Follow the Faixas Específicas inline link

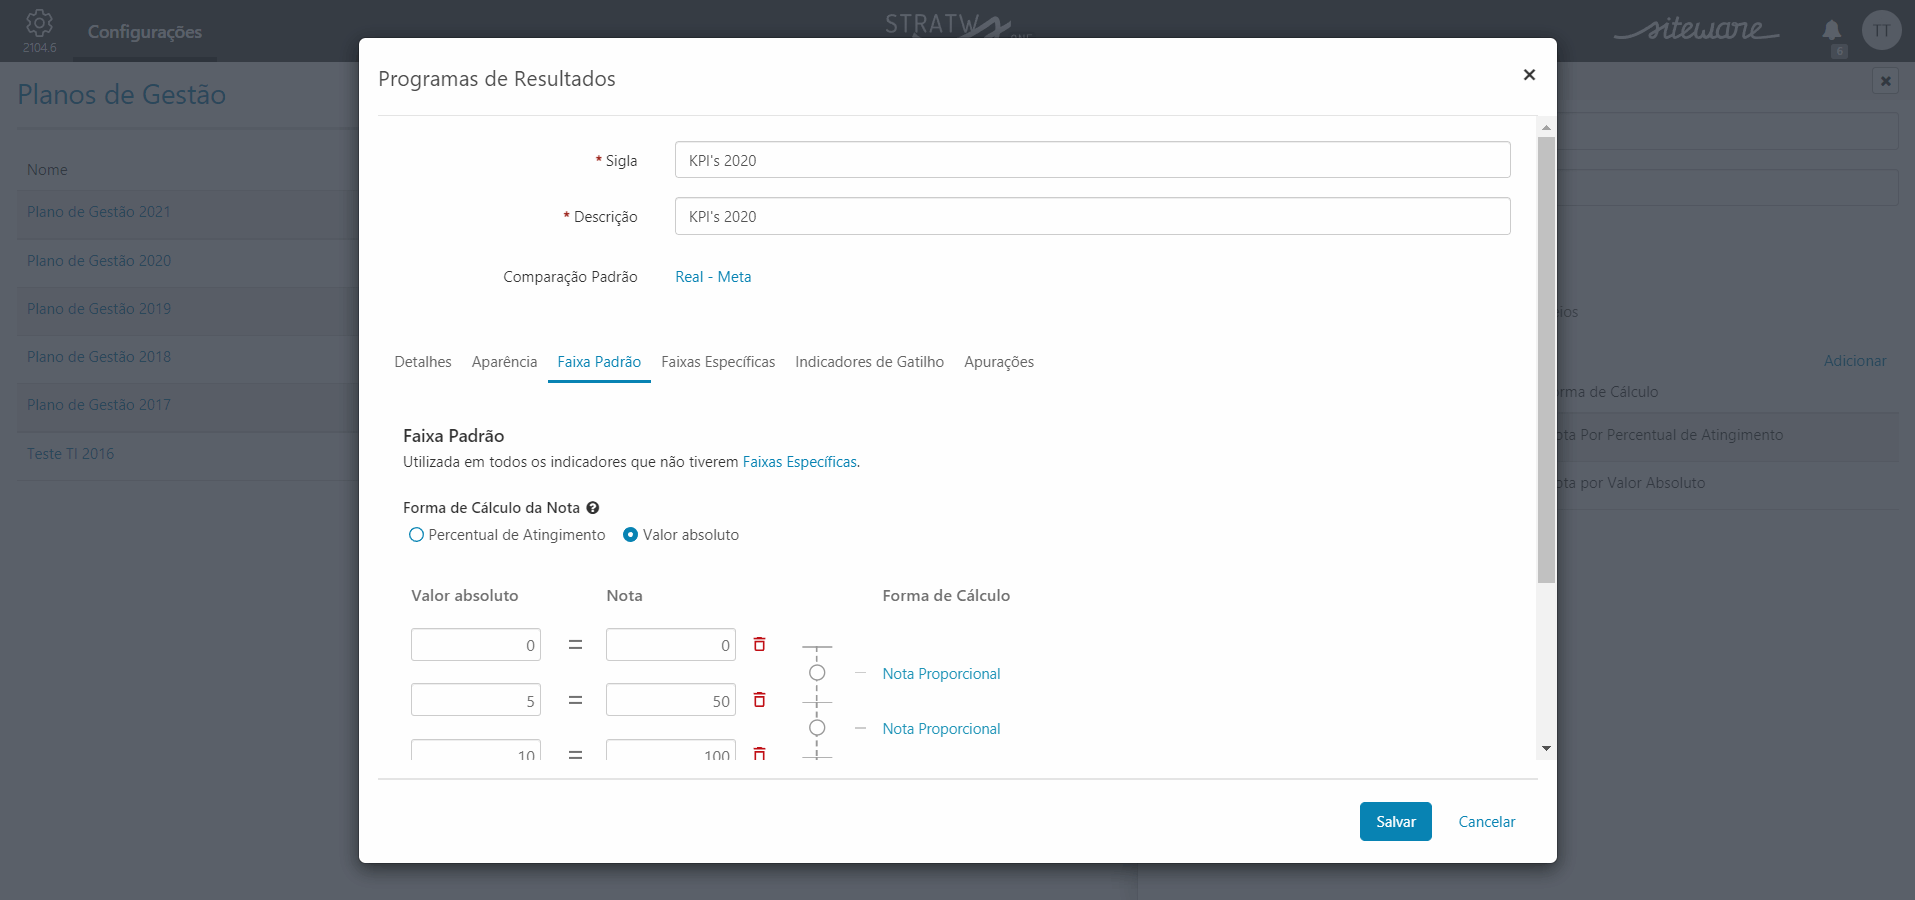(x=799, y=462)
